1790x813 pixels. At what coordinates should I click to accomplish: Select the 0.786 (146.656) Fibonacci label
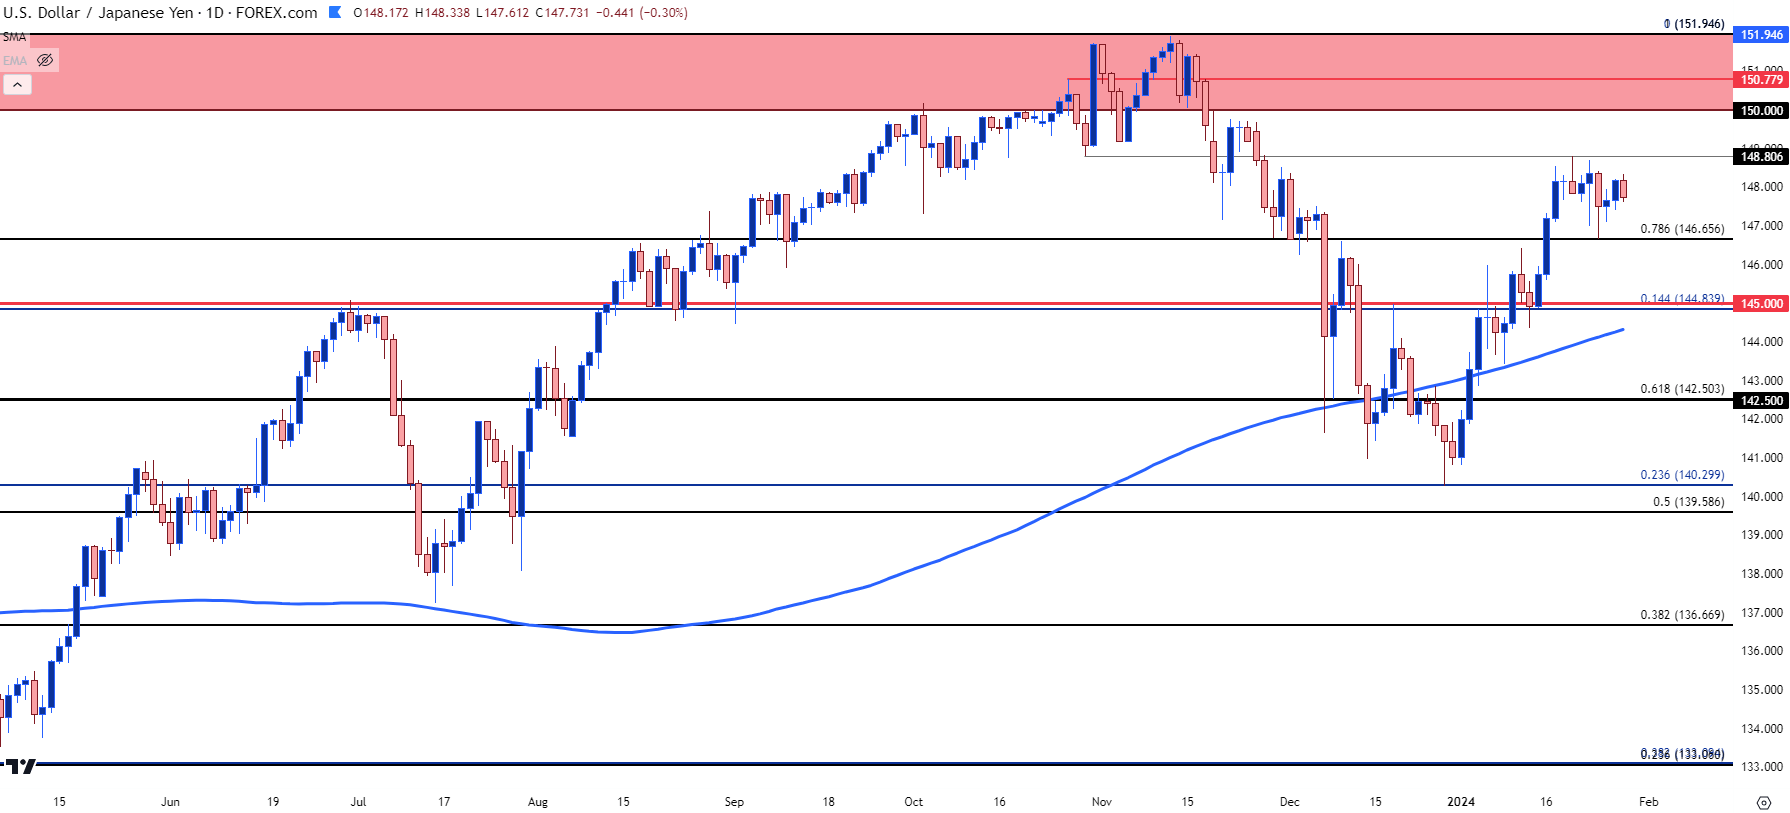tap(1682, 229)
